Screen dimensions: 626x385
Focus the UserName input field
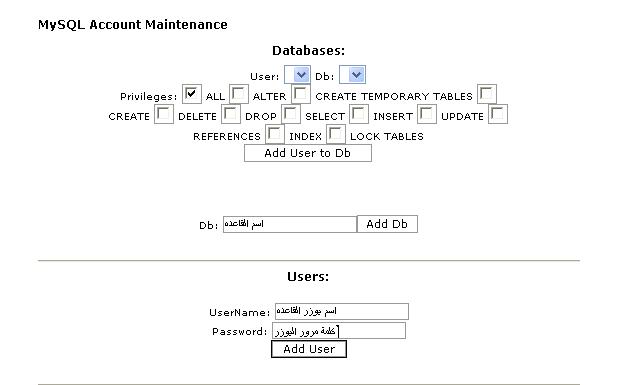342,312
